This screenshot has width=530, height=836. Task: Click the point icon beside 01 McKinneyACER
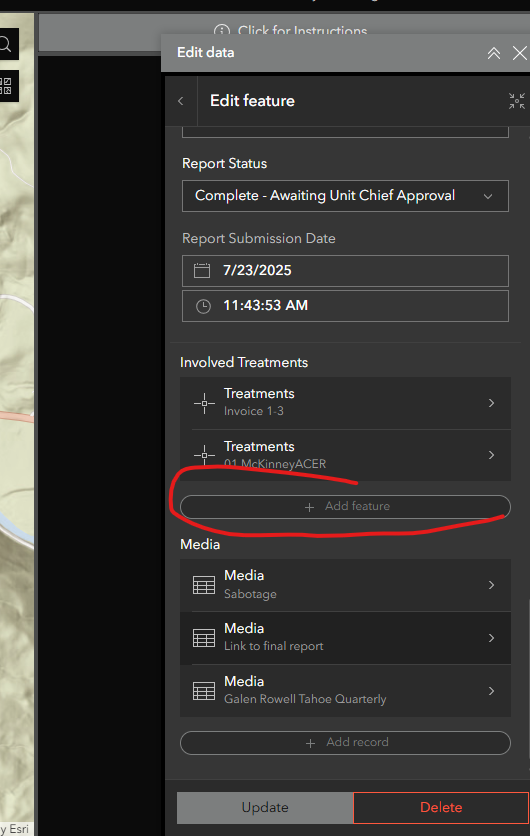[204, 455]
